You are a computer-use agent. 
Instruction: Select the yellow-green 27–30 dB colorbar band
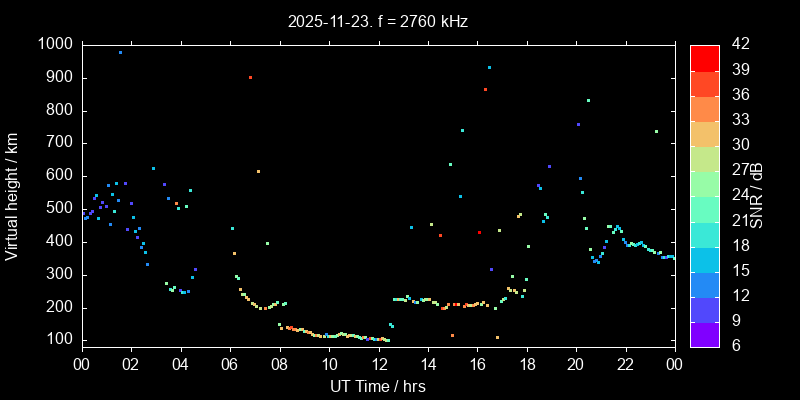pos(704,158)
